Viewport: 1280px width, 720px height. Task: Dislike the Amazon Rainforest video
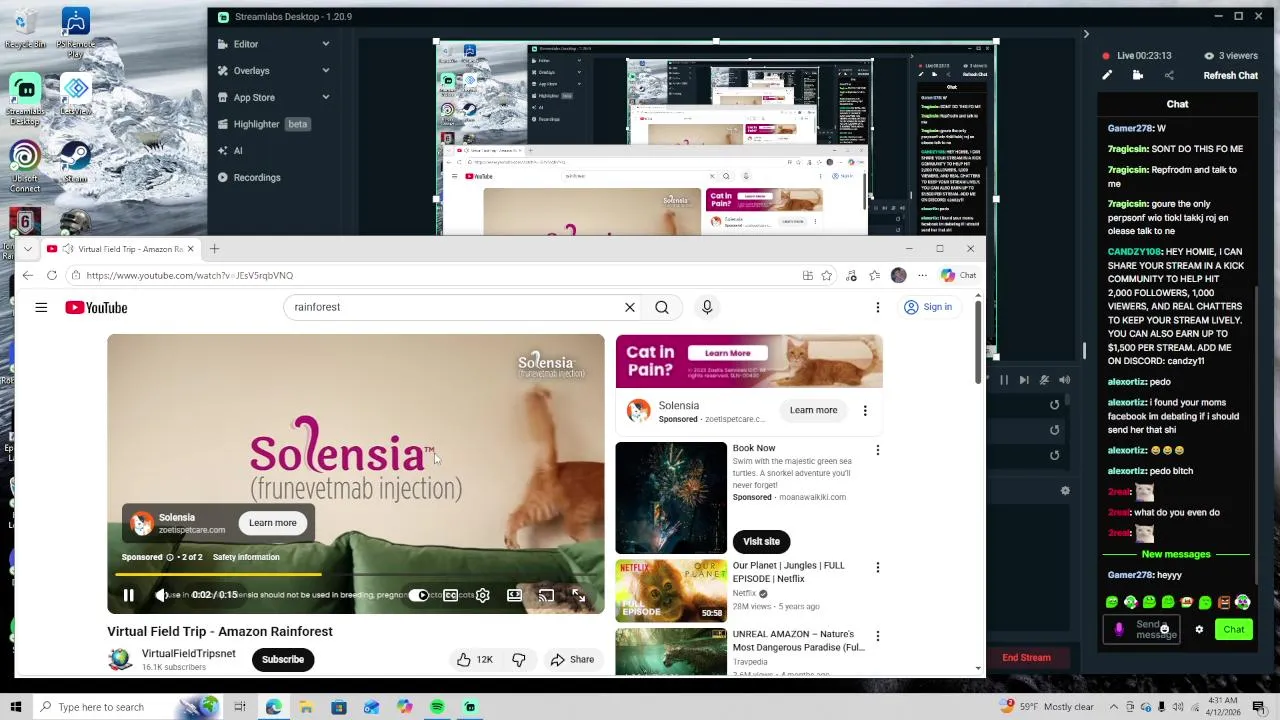tap(518, 659)
